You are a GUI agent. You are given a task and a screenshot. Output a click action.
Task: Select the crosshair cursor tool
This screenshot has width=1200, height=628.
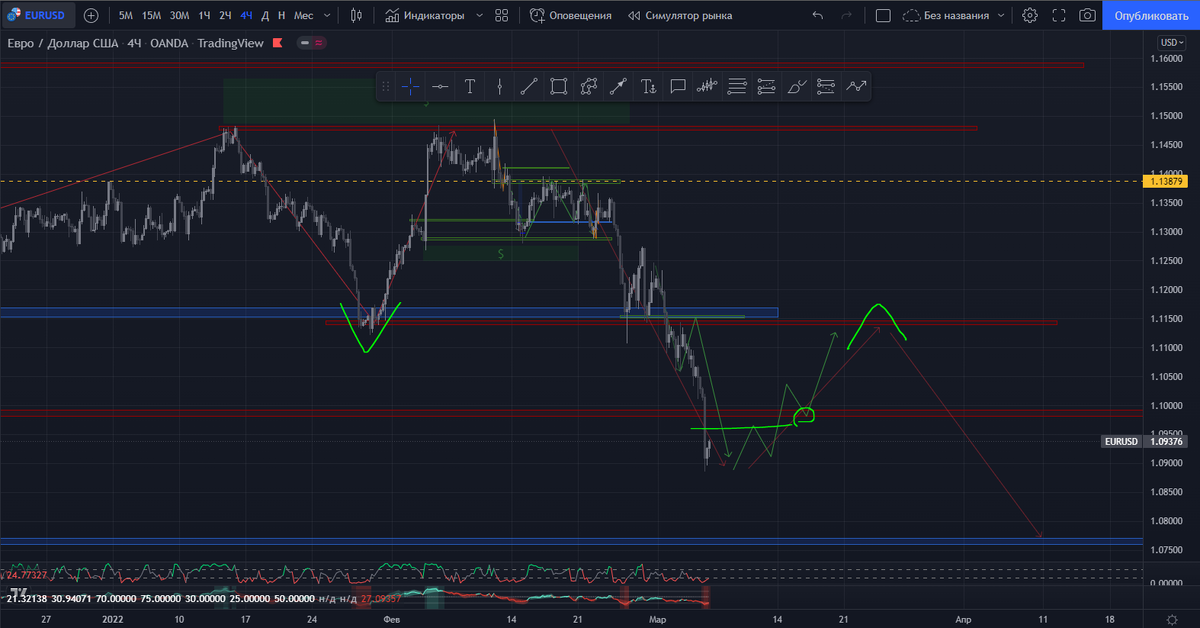pyautogui.click(x=410, y=86)
